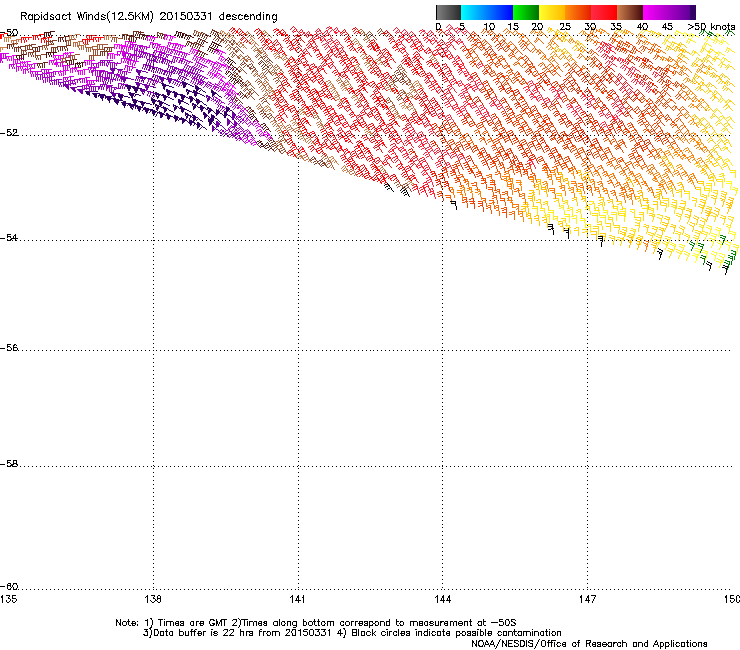
Task: Click the longitude label '141'
Action: (x=297, y=599)
